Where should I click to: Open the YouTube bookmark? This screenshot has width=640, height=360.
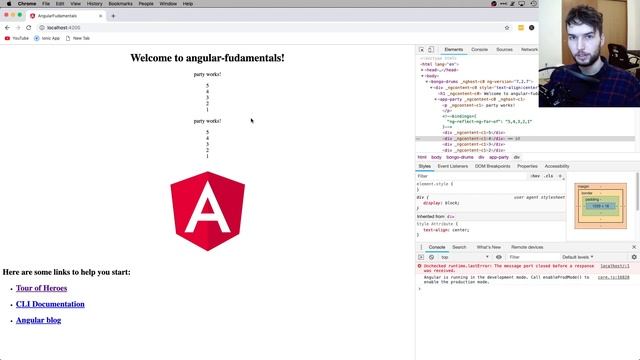17,38
